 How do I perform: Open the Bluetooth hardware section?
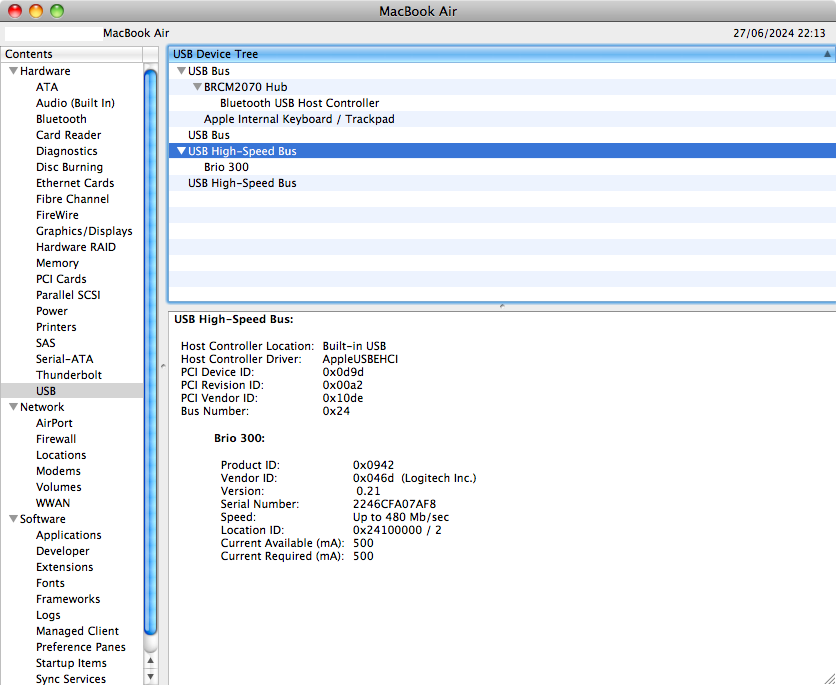(61, 119)
